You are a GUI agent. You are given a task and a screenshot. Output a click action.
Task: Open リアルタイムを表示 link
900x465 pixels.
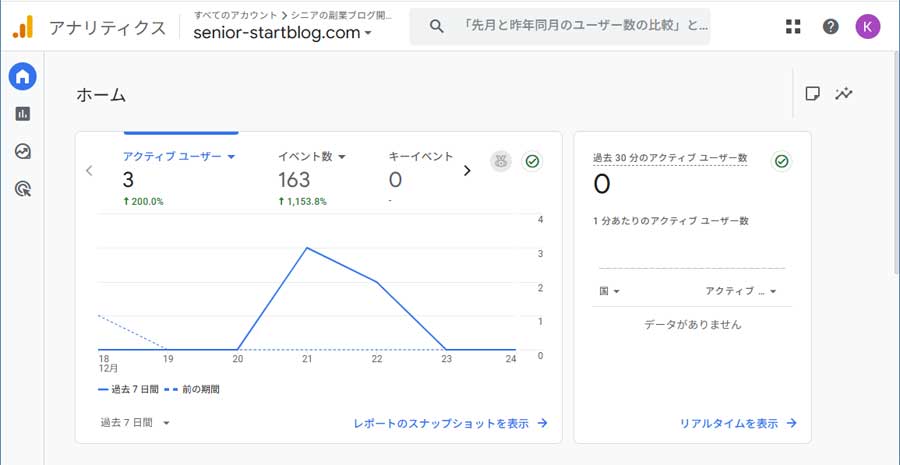(738, 424)
